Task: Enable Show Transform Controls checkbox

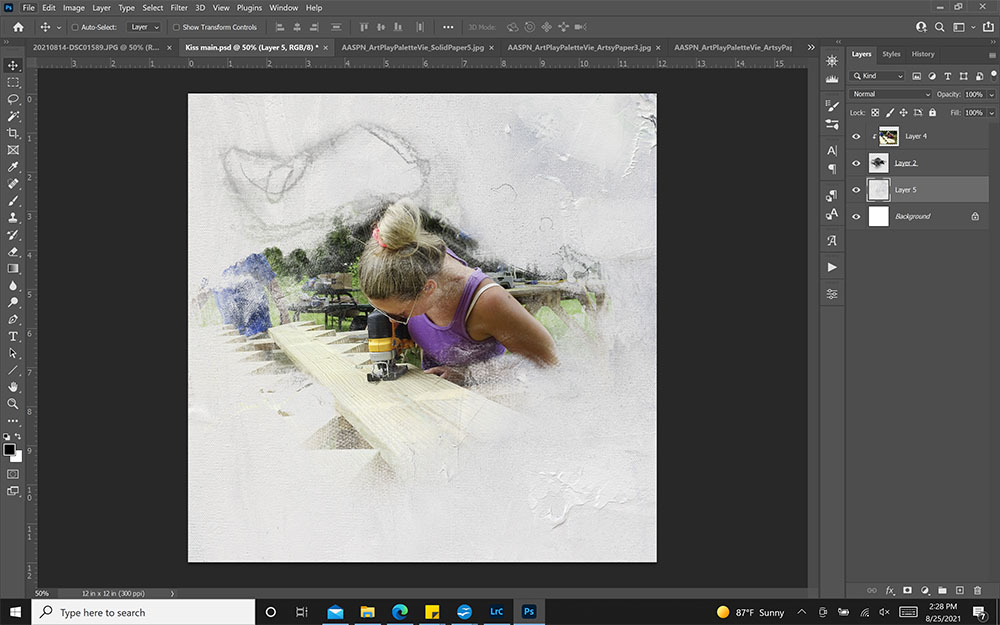Action: [x=177, y=27]
